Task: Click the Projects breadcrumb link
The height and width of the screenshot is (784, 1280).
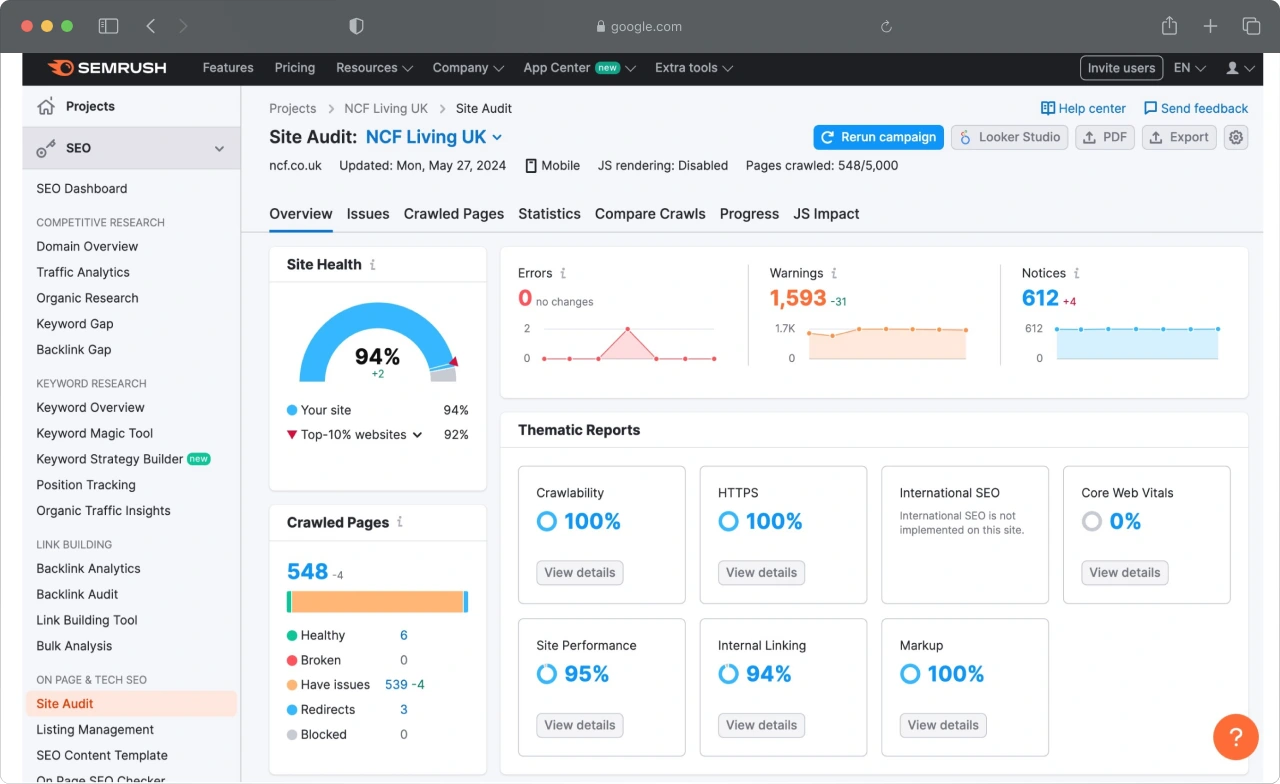Action: coord(293,108)
